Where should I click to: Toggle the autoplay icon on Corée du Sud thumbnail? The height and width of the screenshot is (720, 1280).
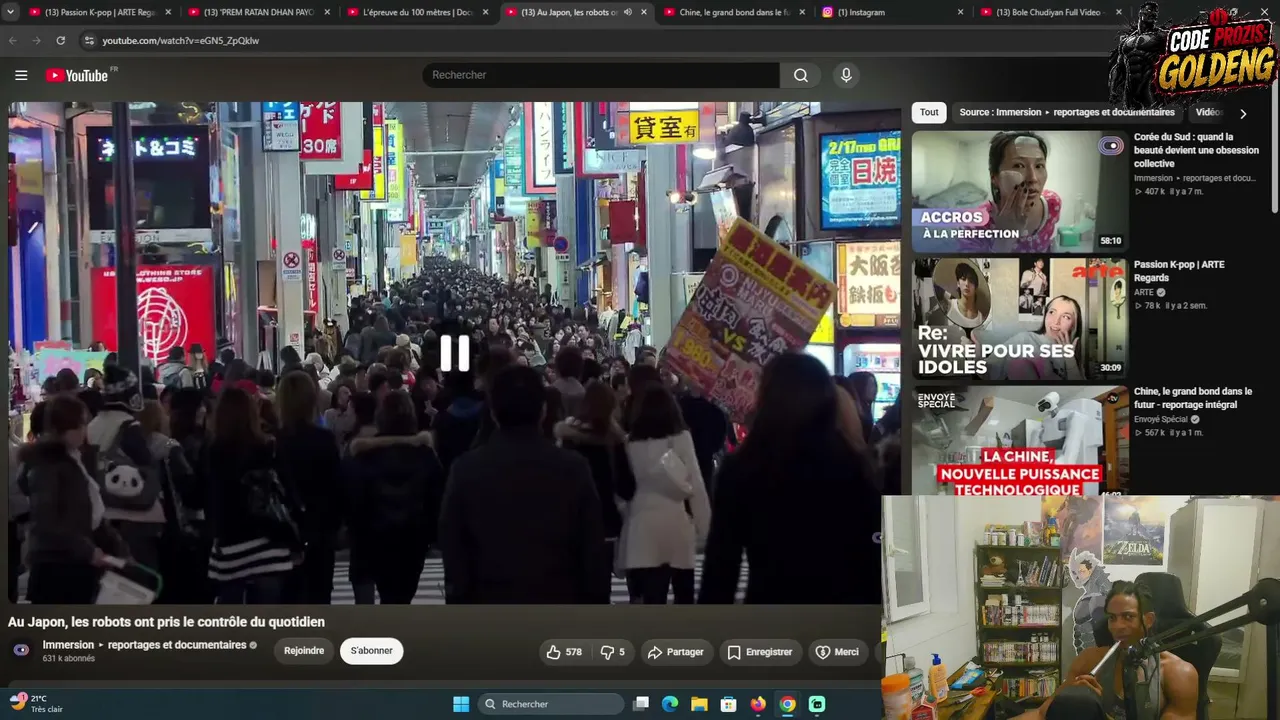pyautogui.click(x=1111, y=146)
